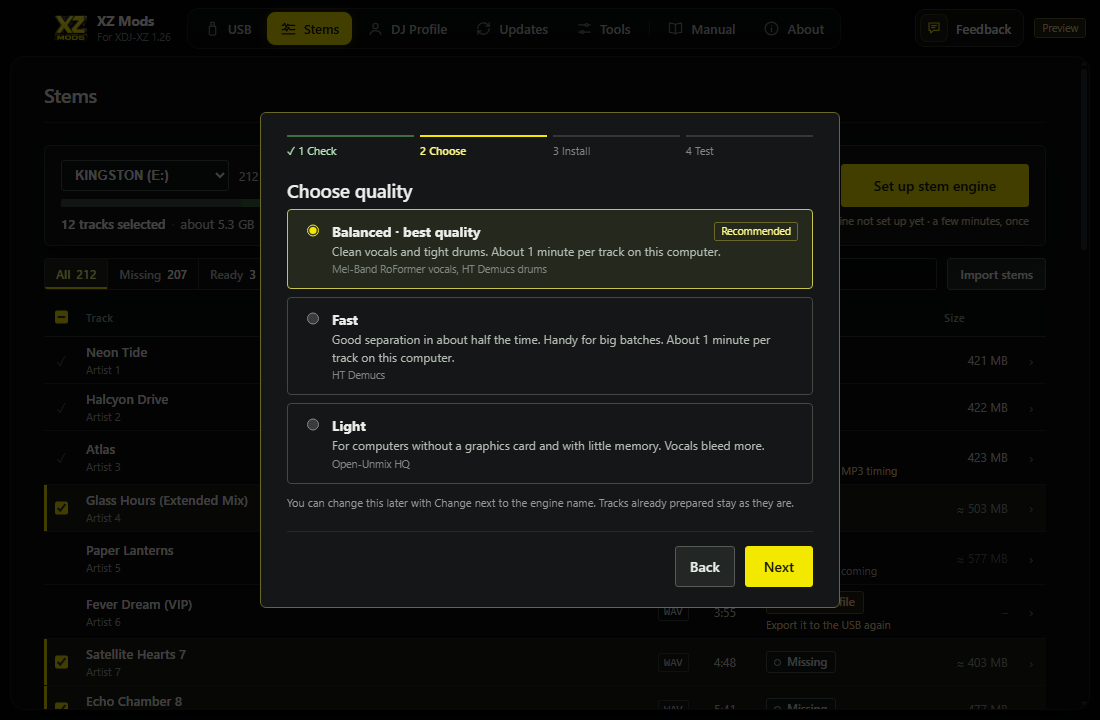Uncheck the Glass Hours (Extended Mix) checkbox
The height and width of the screenshot is (720, 1100).
coord(62,508)
